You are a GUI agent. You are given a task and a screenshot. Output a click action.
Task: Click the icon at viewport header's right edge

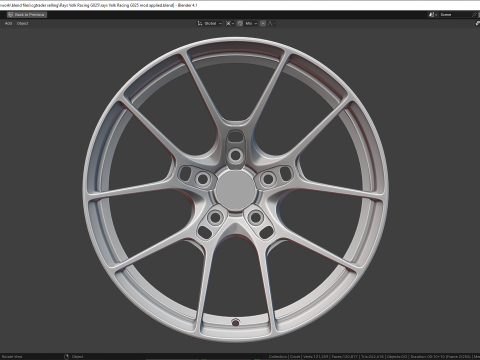(477, 23)
